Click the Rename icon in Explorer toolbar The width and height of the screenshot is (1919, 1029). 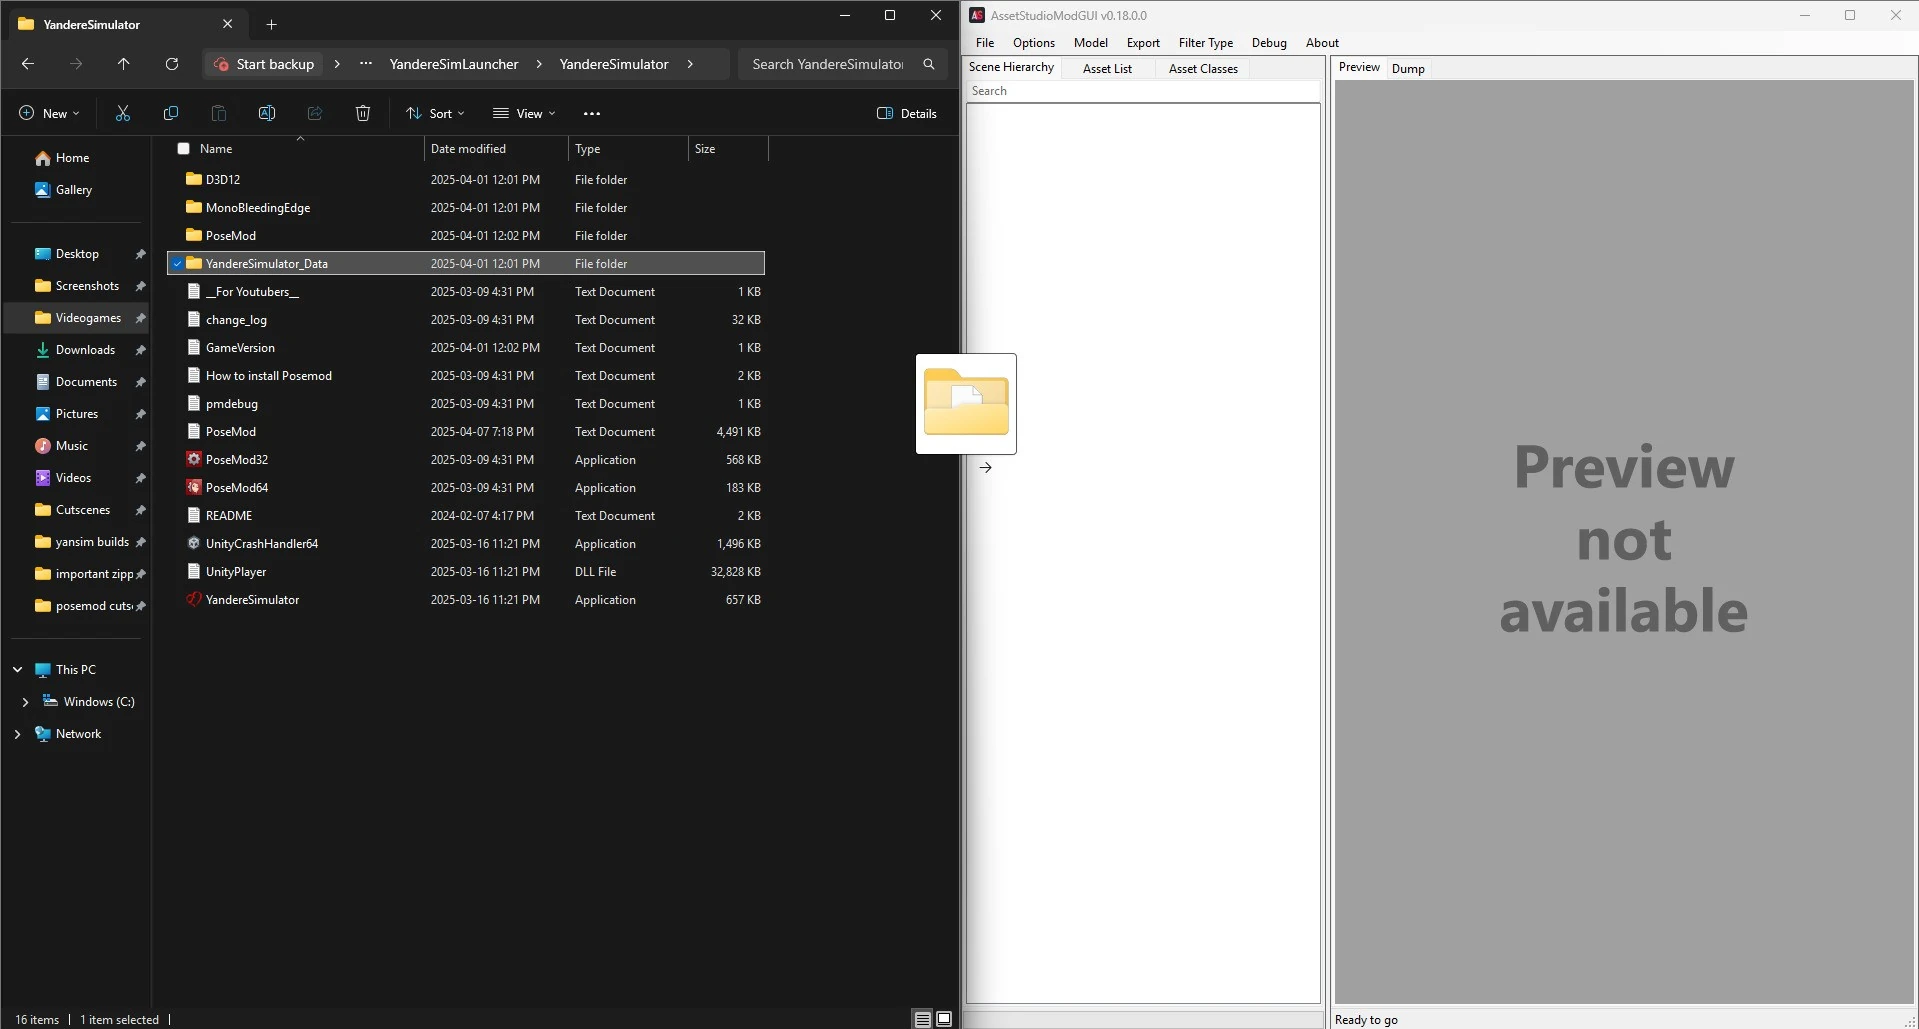pyautogui.click(x=267, y=114)
